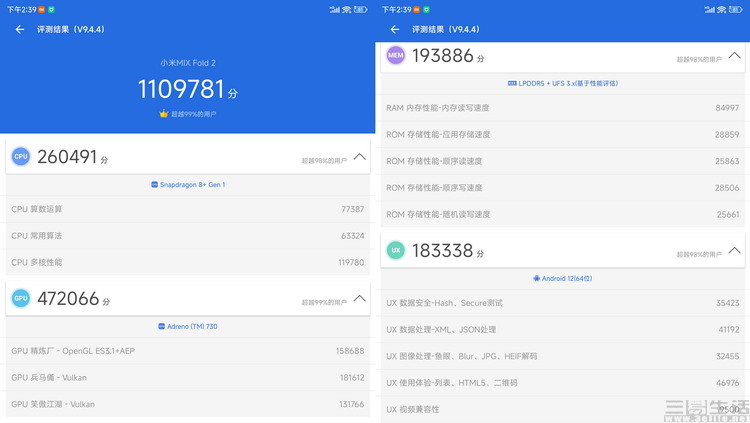Tap the GPU badge icon
The width and height of the screenshot is (750, 423).
click(x=21, y=298)
